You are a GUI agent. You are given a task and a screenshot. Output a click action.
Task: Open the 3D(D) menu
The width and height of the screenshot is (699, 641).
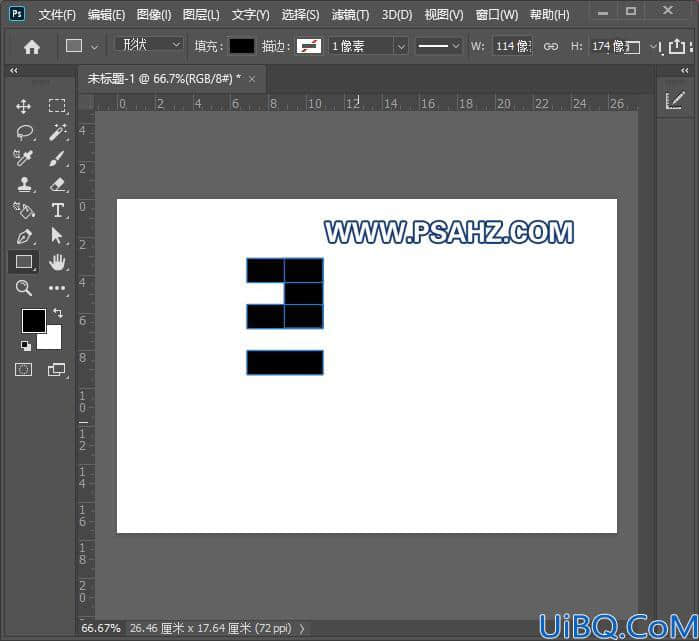[397, 15]
